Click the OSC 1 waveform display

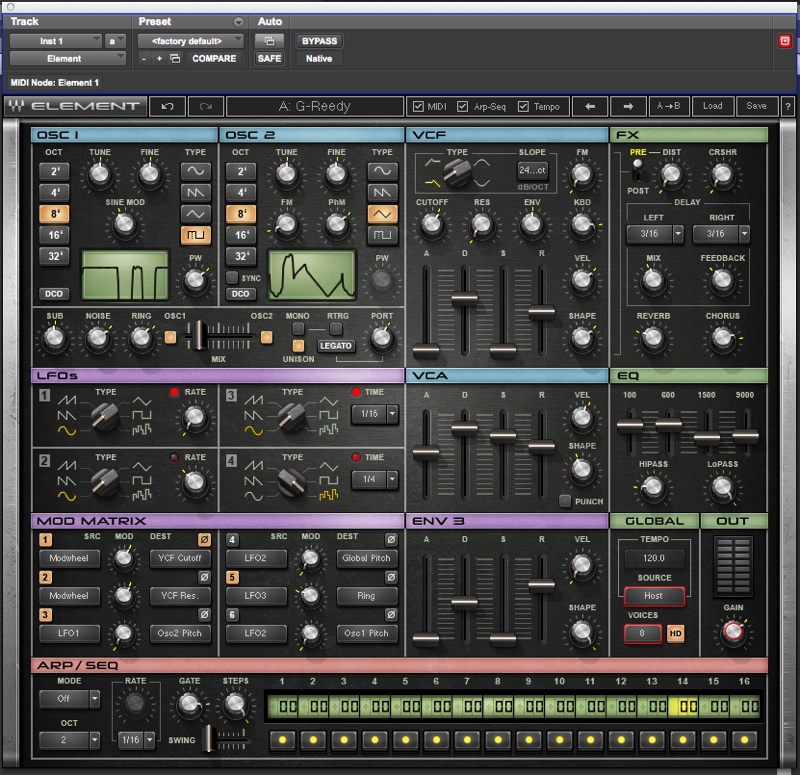(x=125, y=275)
